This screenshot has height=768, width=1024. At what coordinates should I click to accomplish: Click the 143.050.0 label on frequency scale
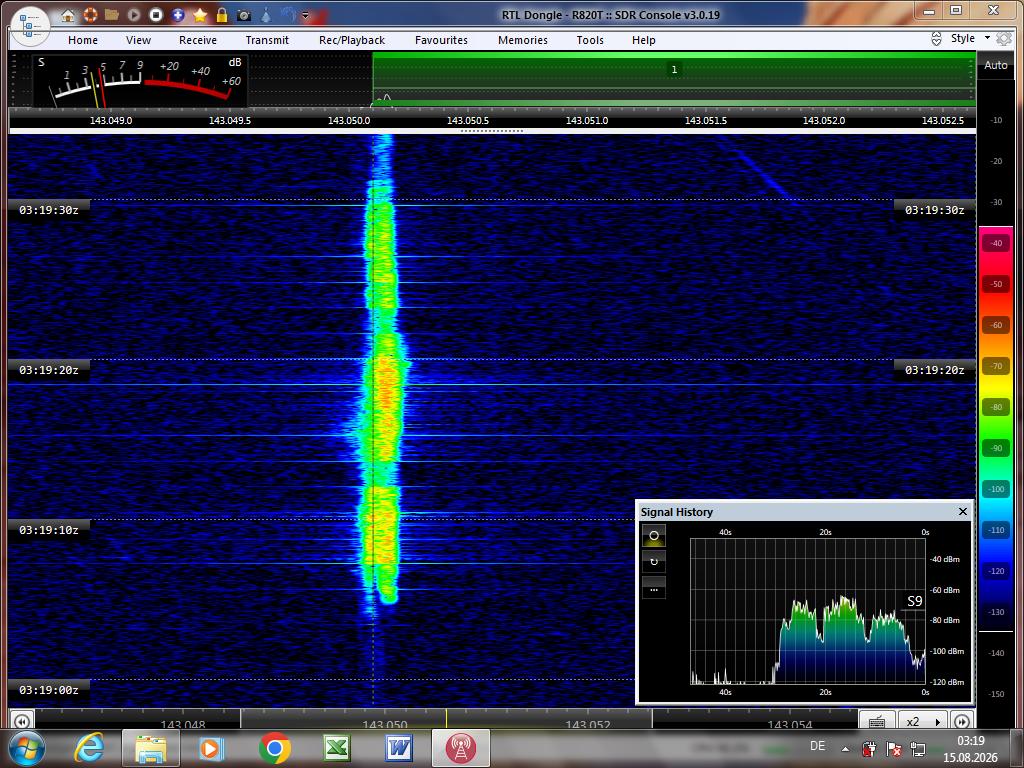click(x=349, y=121)
